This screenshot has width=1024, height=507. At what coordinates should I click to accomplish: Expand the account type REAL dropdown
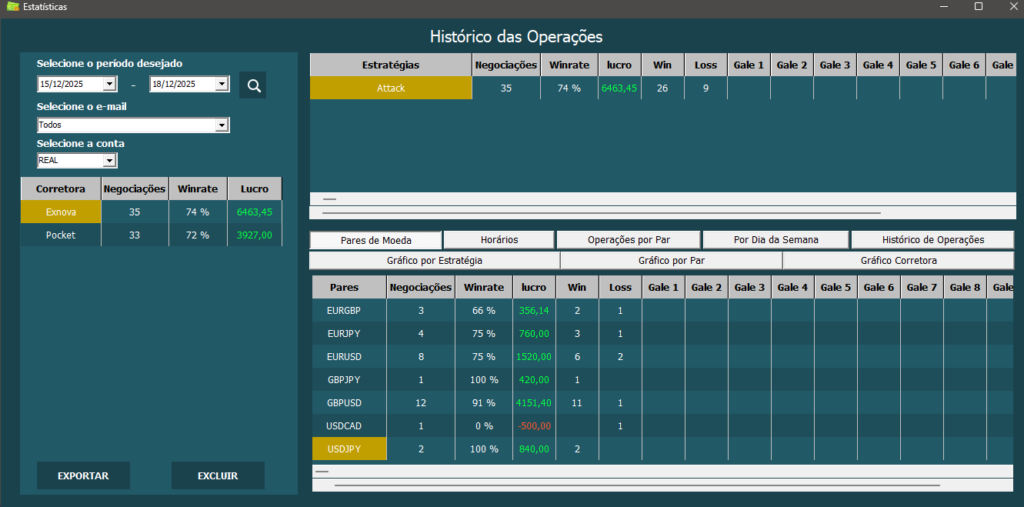pyautogui.click(x=109, y=161)
